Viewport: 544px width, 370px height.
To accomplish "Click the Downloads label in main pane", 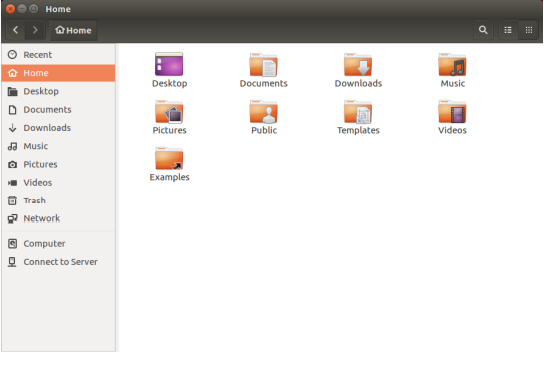I will (x=358, y=83).
